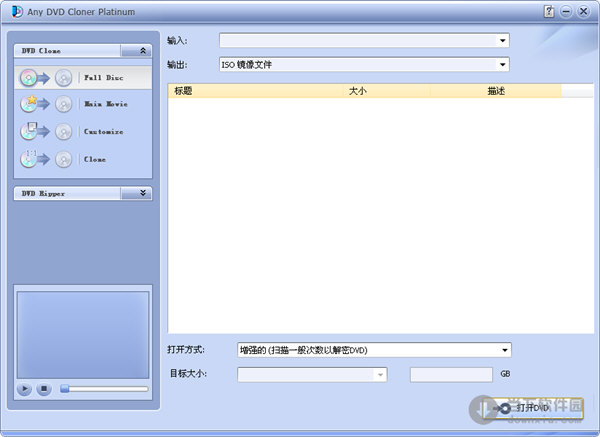Click the 标题 column header
The image size is (600, 437).
pyautogui.click(x=255, y=91)
